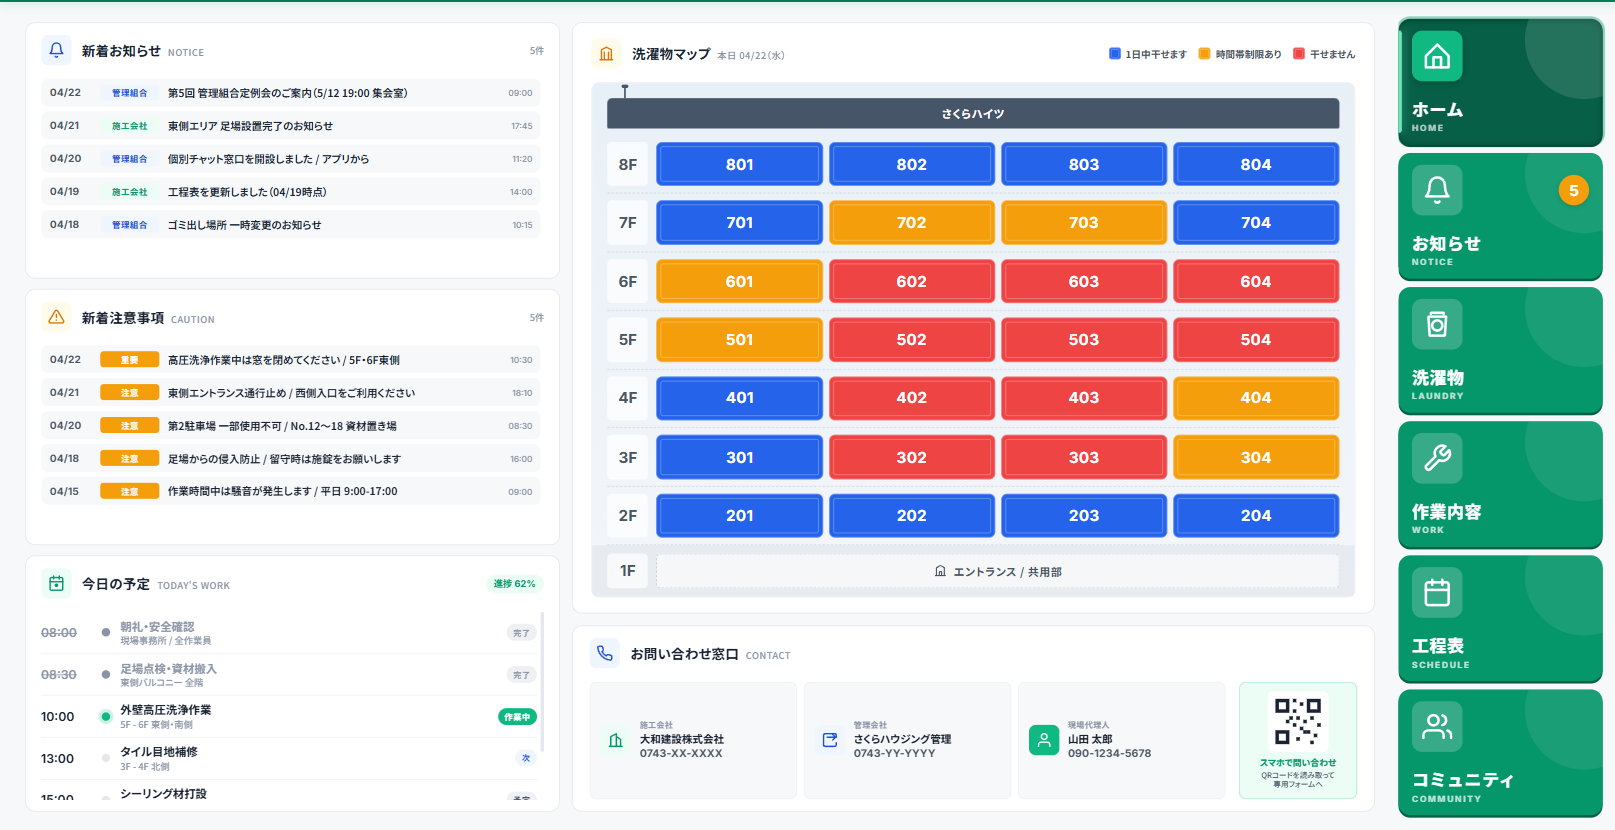Open notice 工程表を更新しました

[x=291, y=192]
